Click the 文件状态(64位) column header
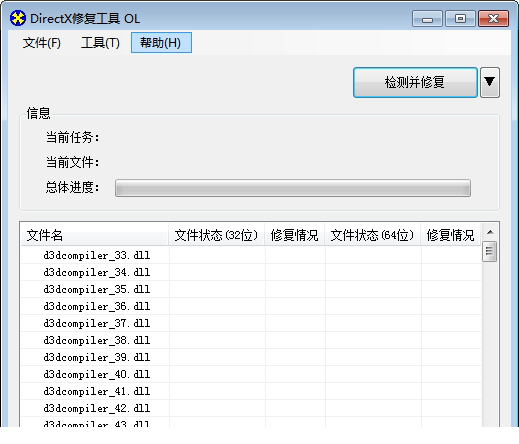Viewport: 519px width, 444px height. [x=372, y=235]
